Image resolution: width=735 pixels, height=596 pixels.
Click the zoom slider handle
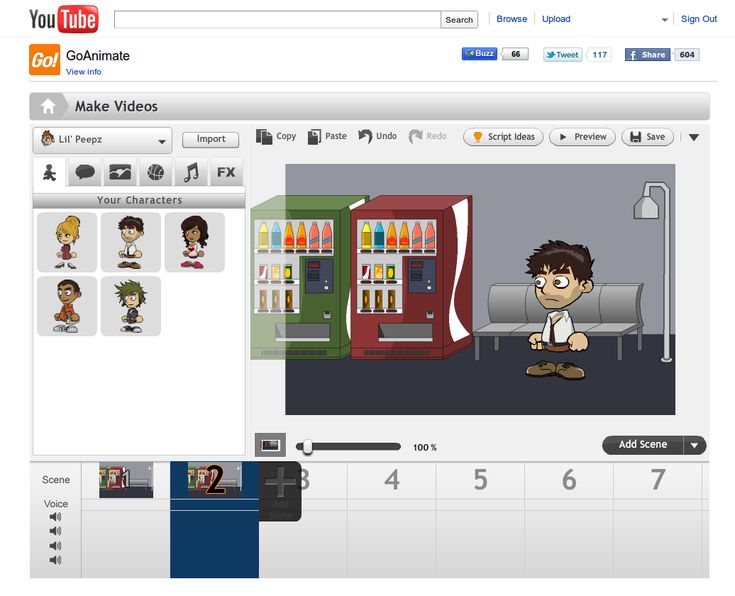pyautogui.click(x=307, y=447)
